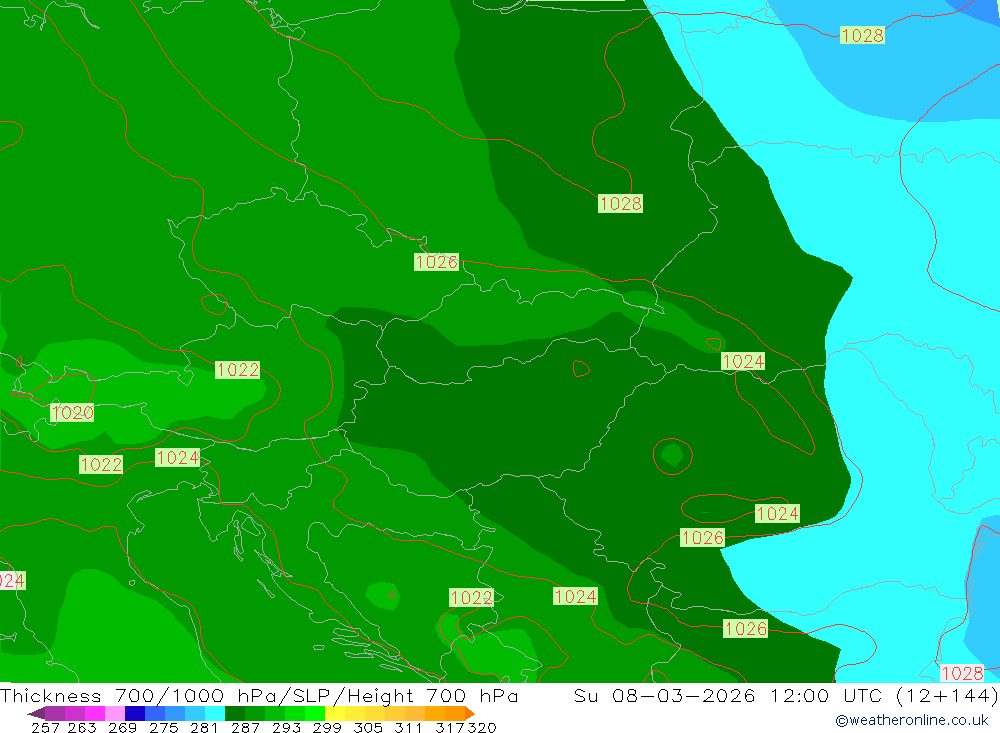
Task: Click the 1028 label in the dark green region
Action: click(621, 204)
